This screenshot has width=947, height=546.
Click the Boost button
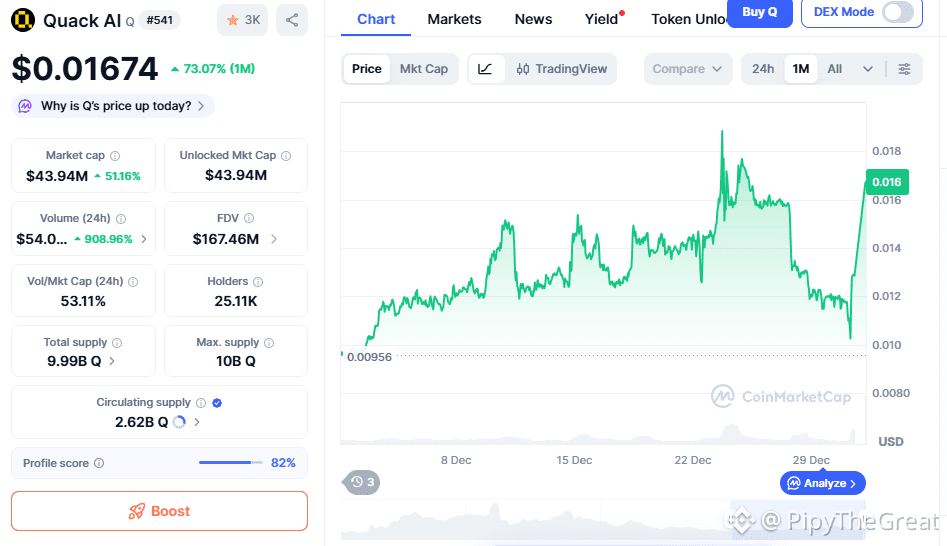159,511
